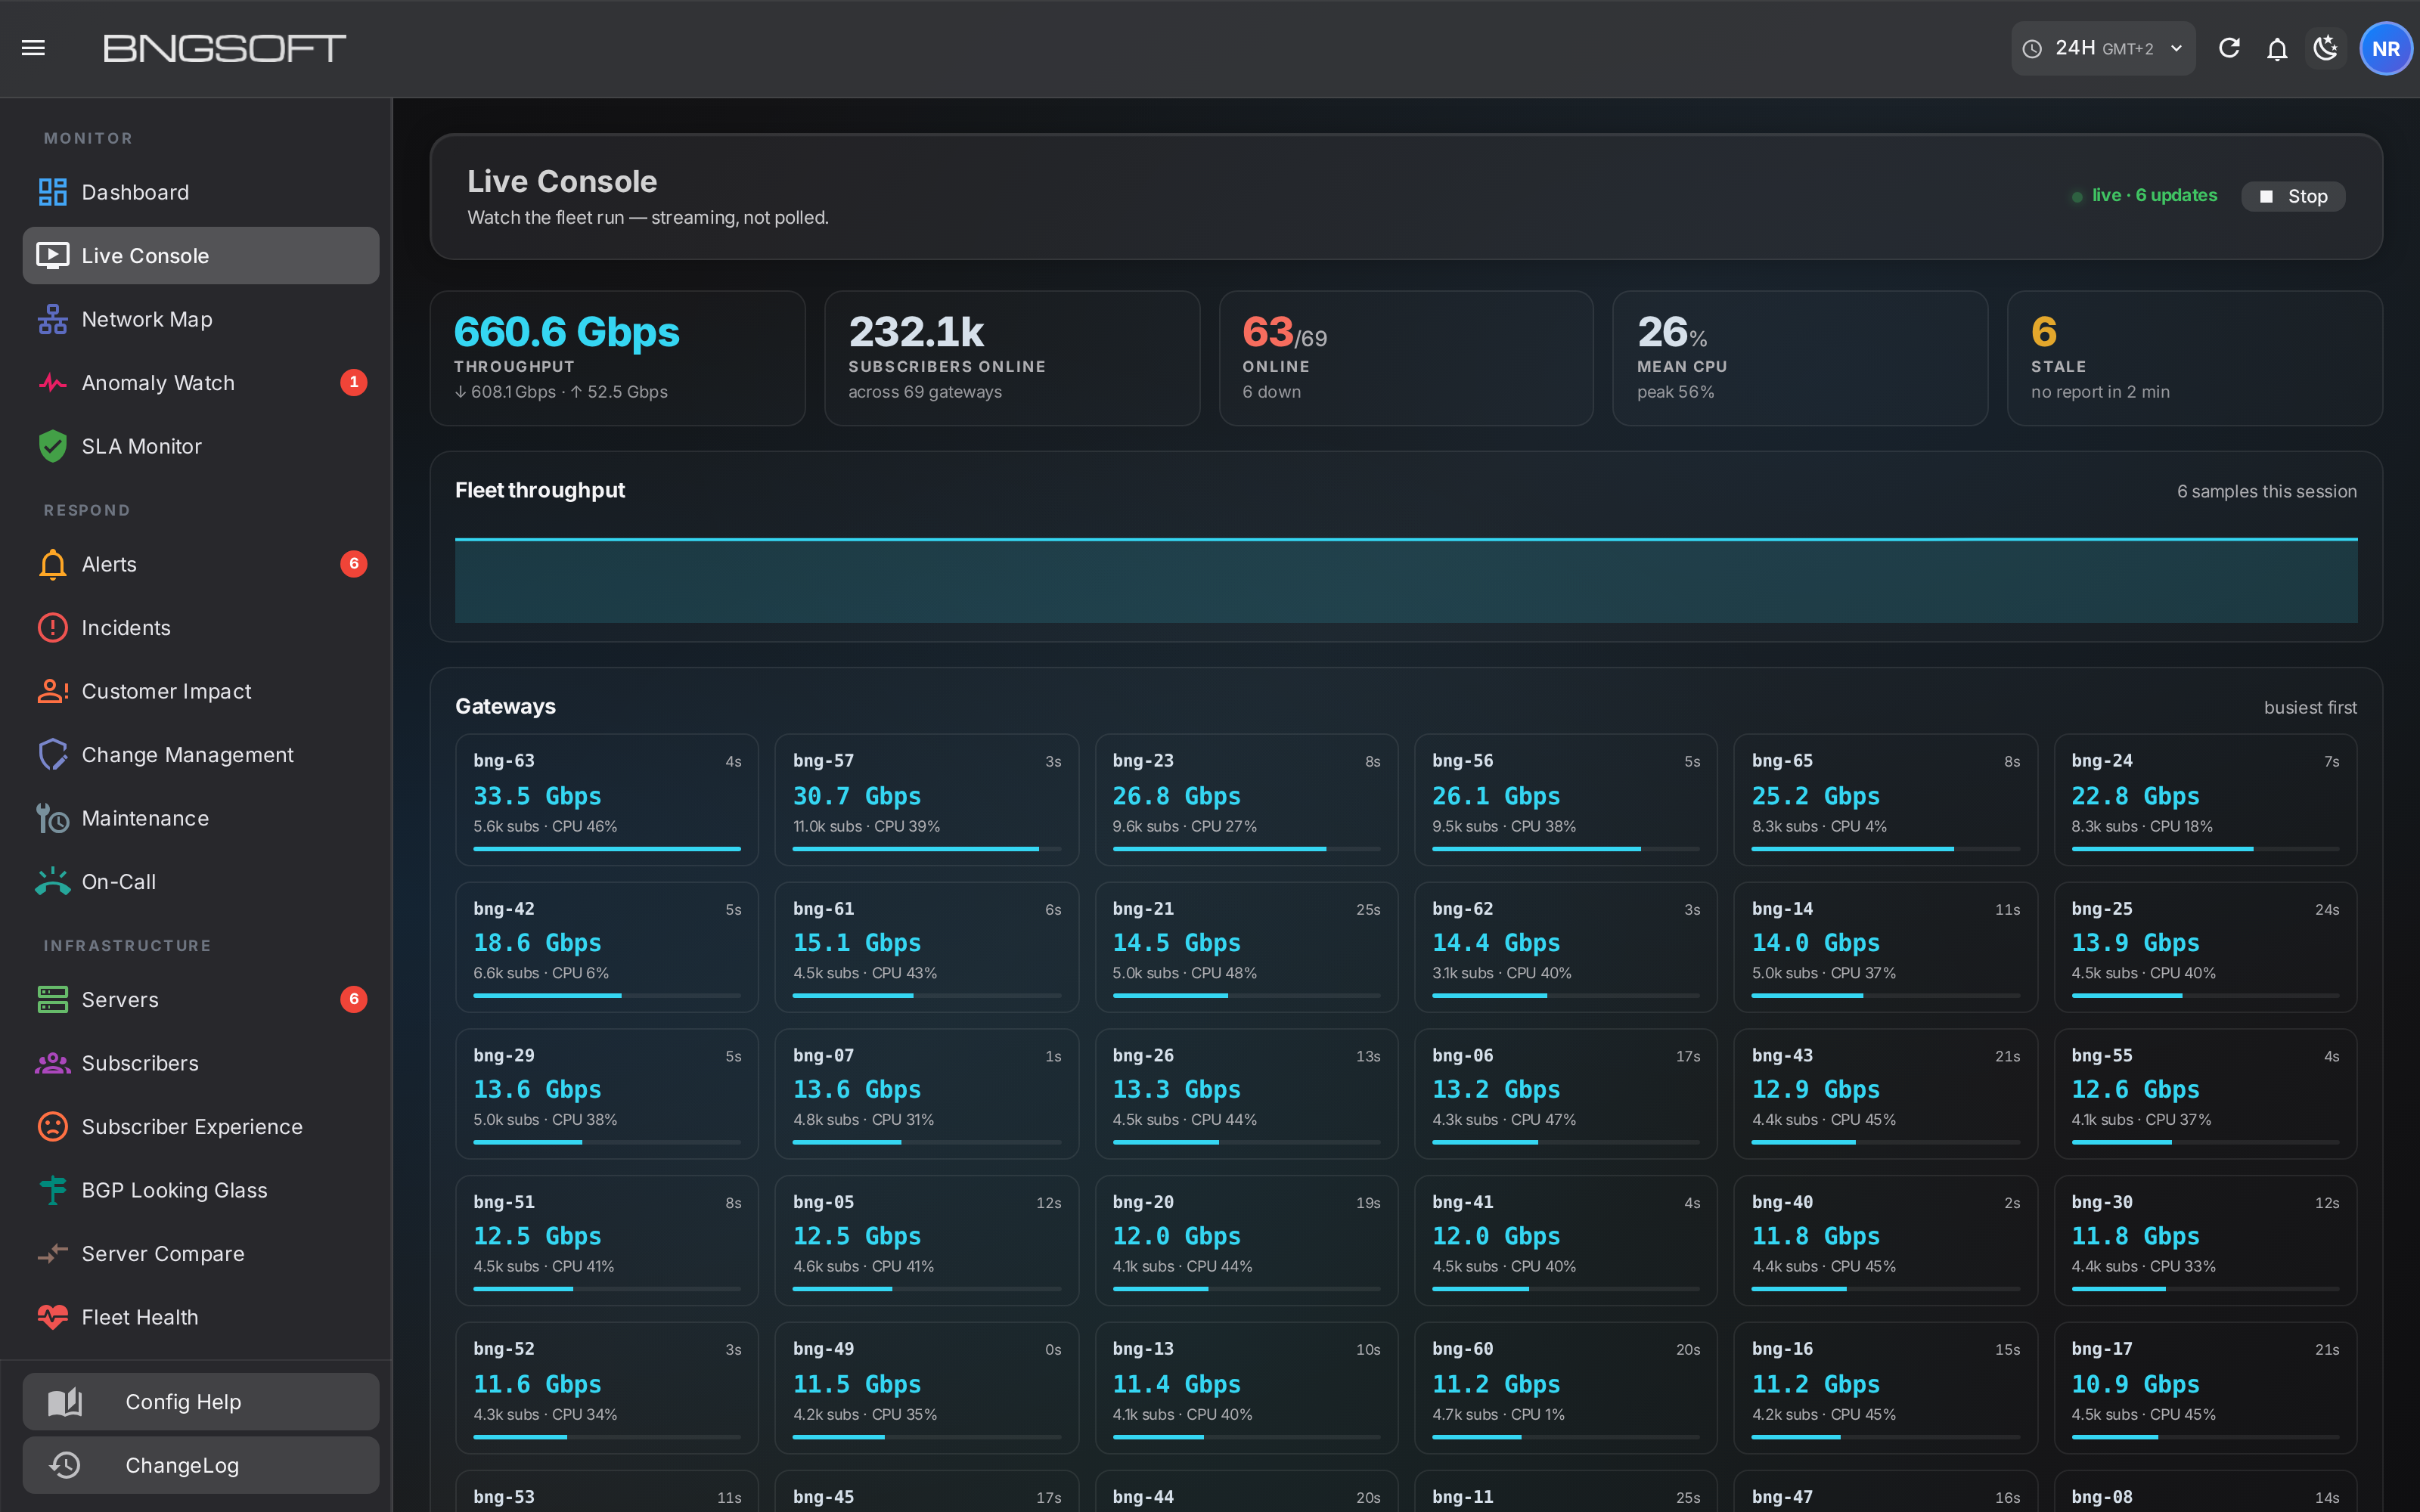Open the Incidents section
Screen dimensions: 2420x1512
coord(201,628)
